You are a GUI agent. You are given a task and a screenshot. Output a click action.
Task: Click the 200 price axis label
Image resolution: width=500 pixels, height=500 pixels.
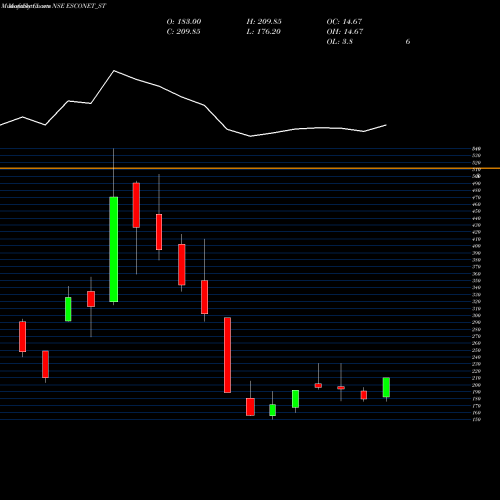tap(476, 385)
